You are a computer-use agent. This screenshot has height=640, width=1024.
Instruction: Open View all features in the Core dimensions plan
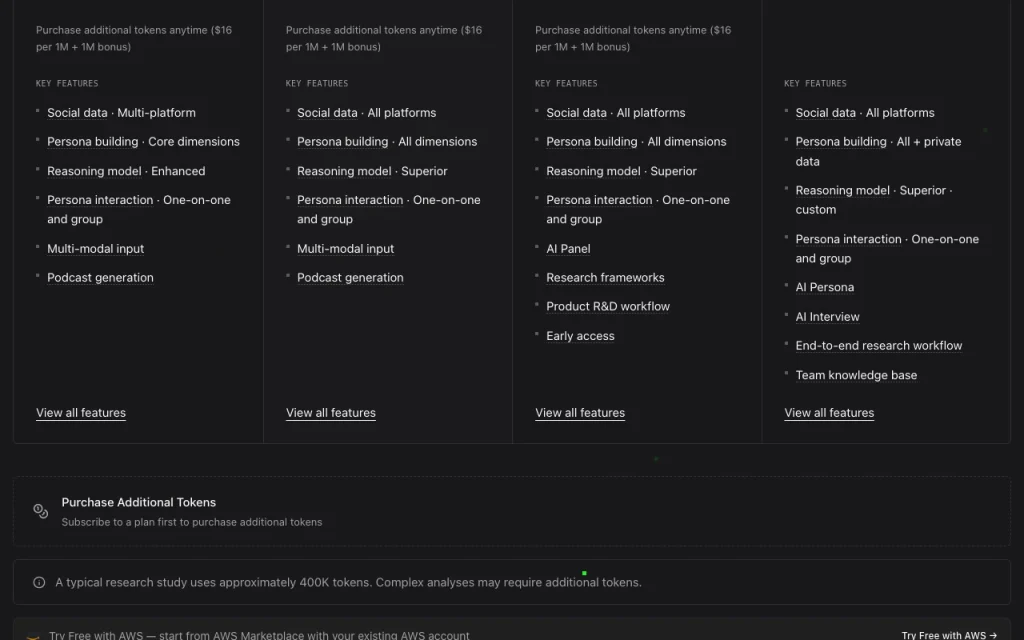[81, 413]
